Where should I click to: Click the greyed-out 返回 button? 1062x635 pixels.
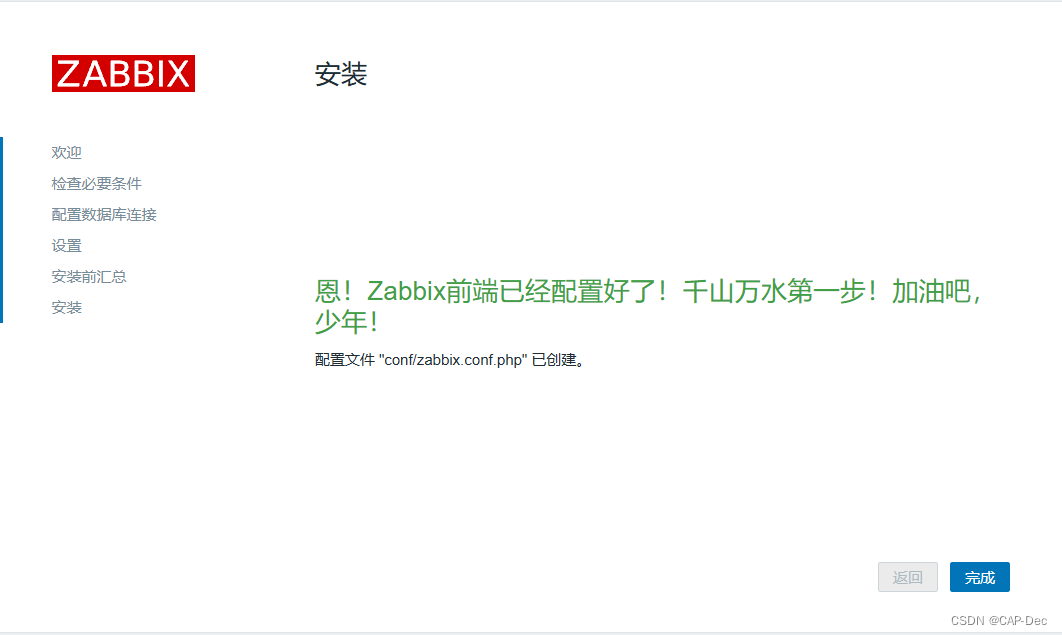coord(908,577)
